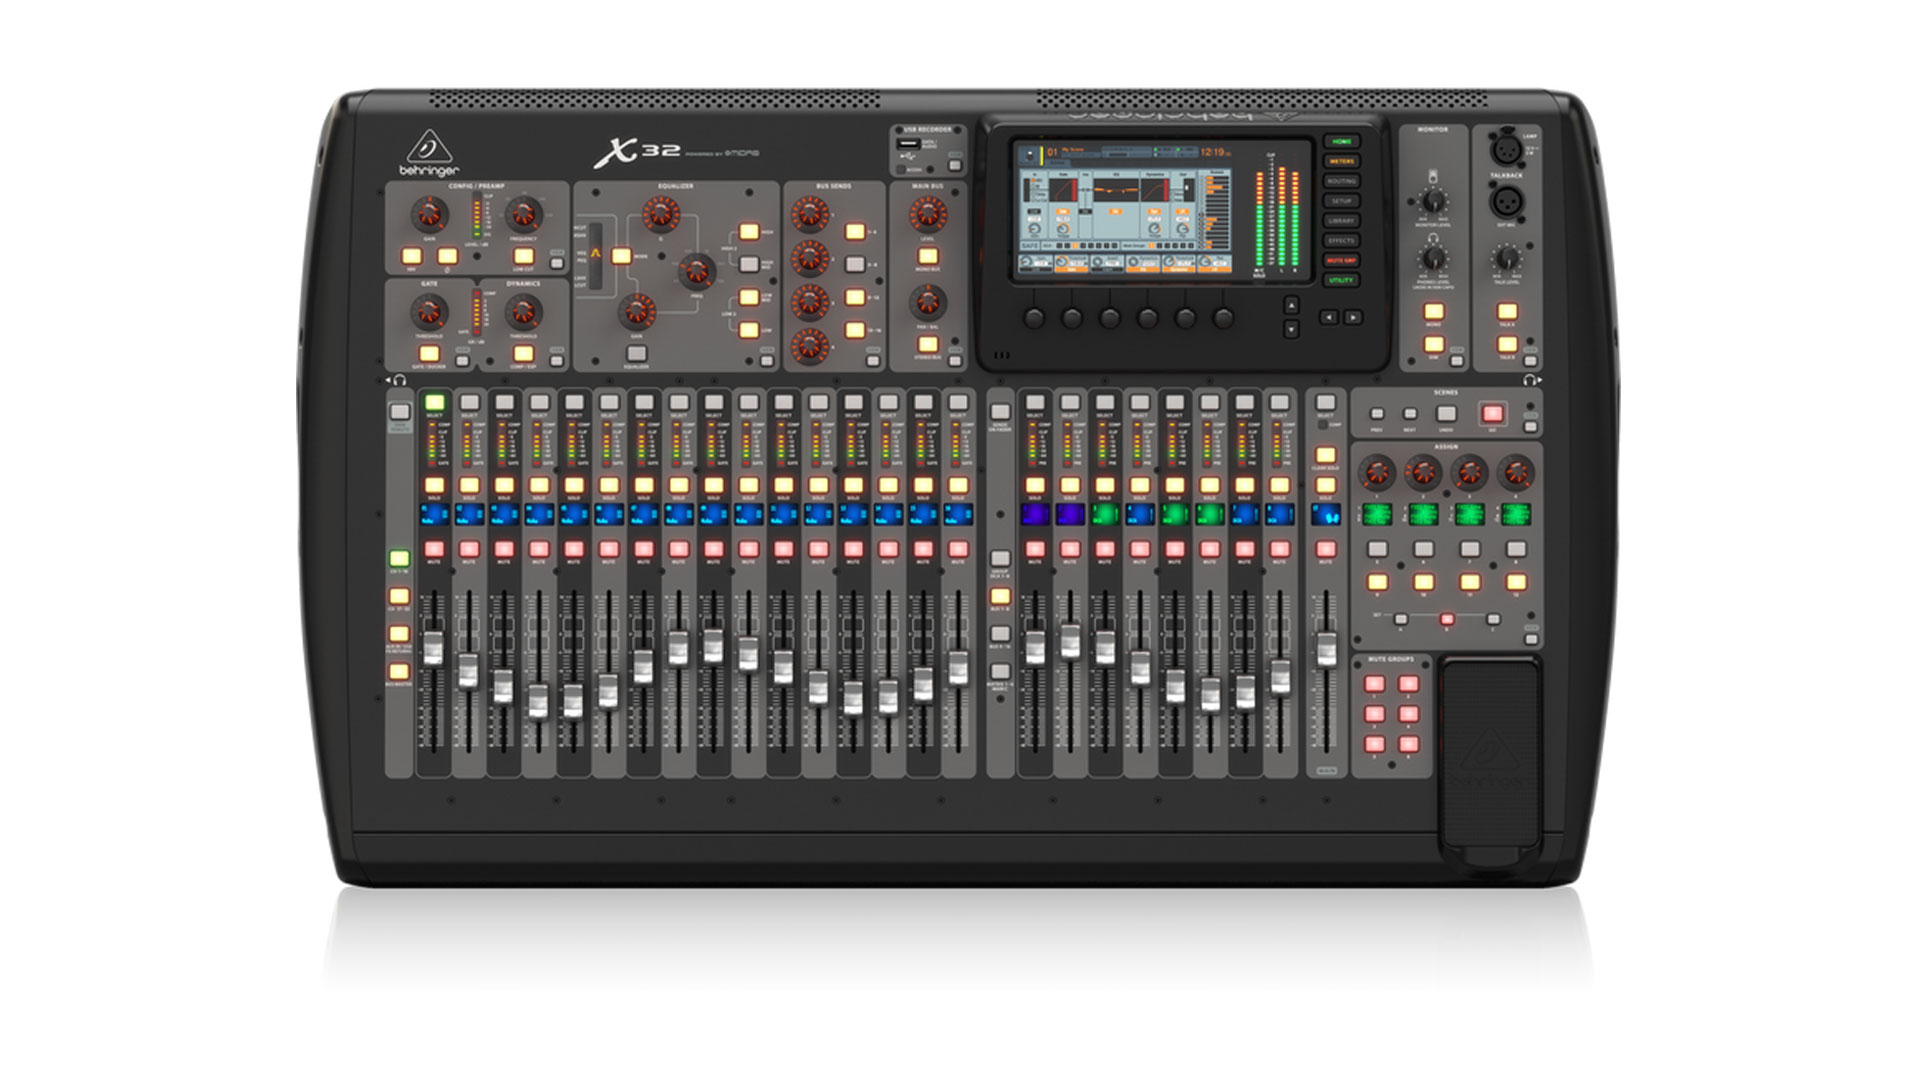Toggle the Low Cut button
1920x1080 pixels.
click(x=523, y=256)
